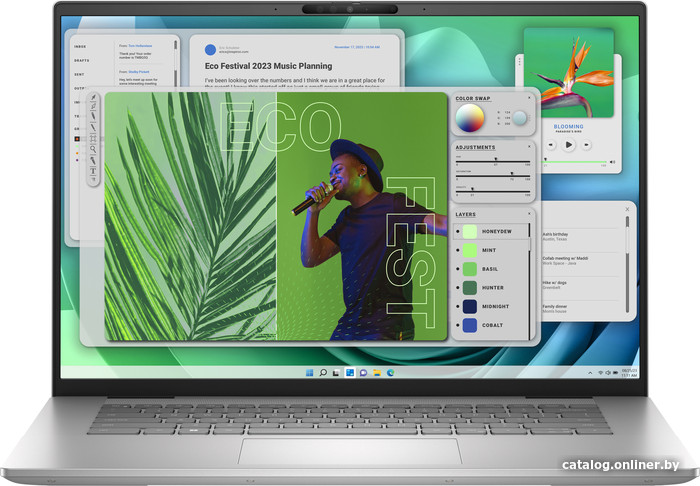Open the Inbox folder in mail
This screenshot has height=486, width=700.
click(80, 46)
